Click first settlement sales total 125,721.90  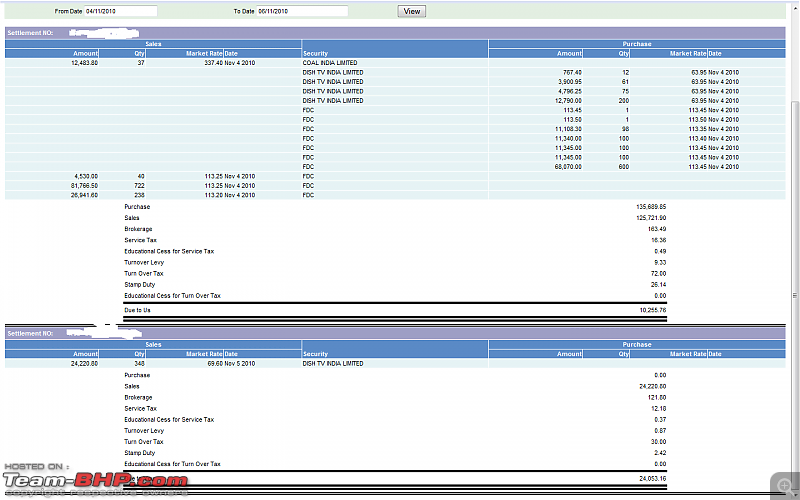point(651,218)
